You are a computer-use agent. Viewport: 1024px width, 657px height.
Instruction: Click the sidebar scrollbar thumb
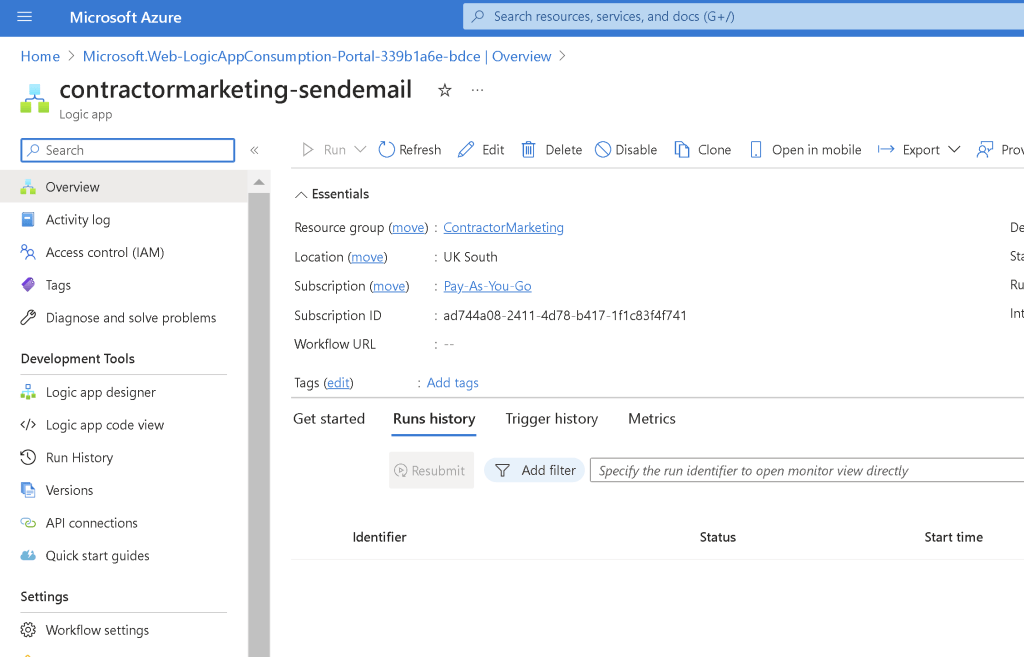click(x=259, y=425)
